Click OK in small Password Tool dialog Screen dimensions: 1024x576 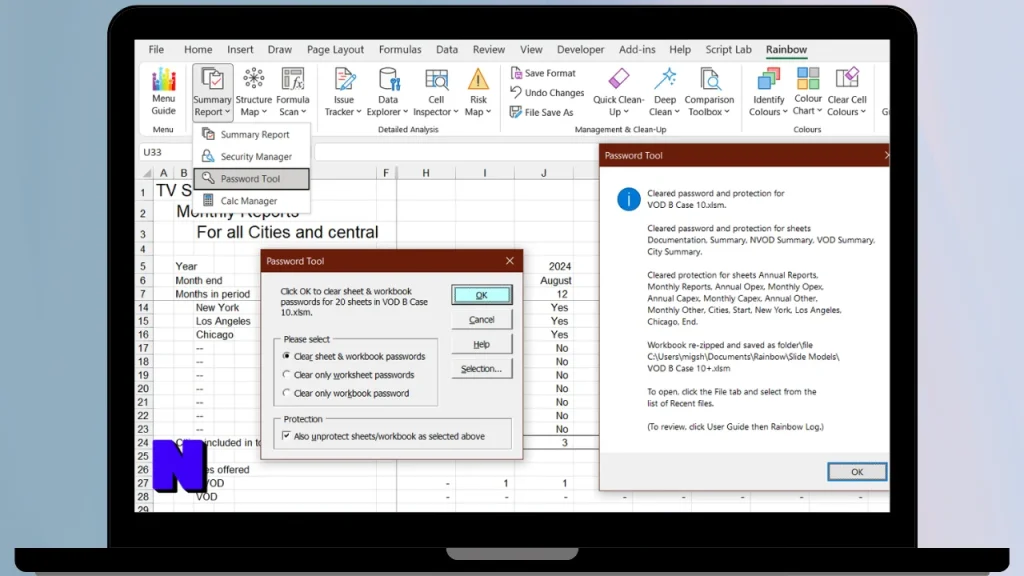pos(481,295)
